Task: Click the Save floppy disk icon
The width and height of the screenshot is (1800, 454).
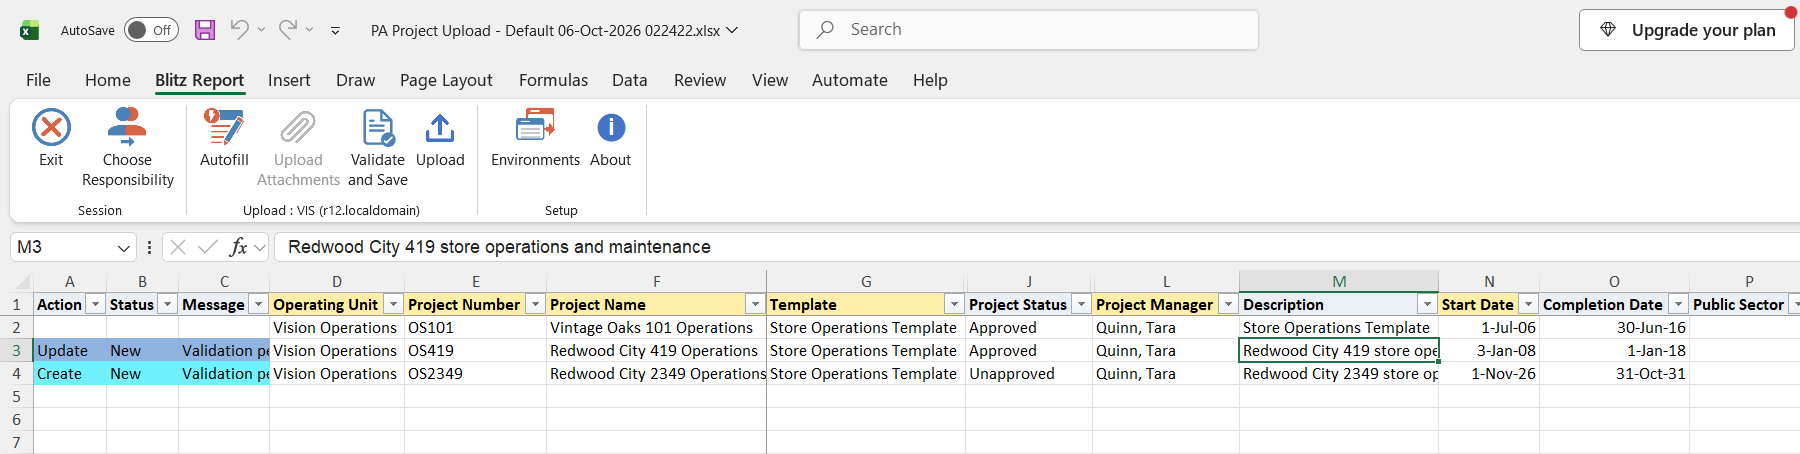Action: [x=205, y=30]
